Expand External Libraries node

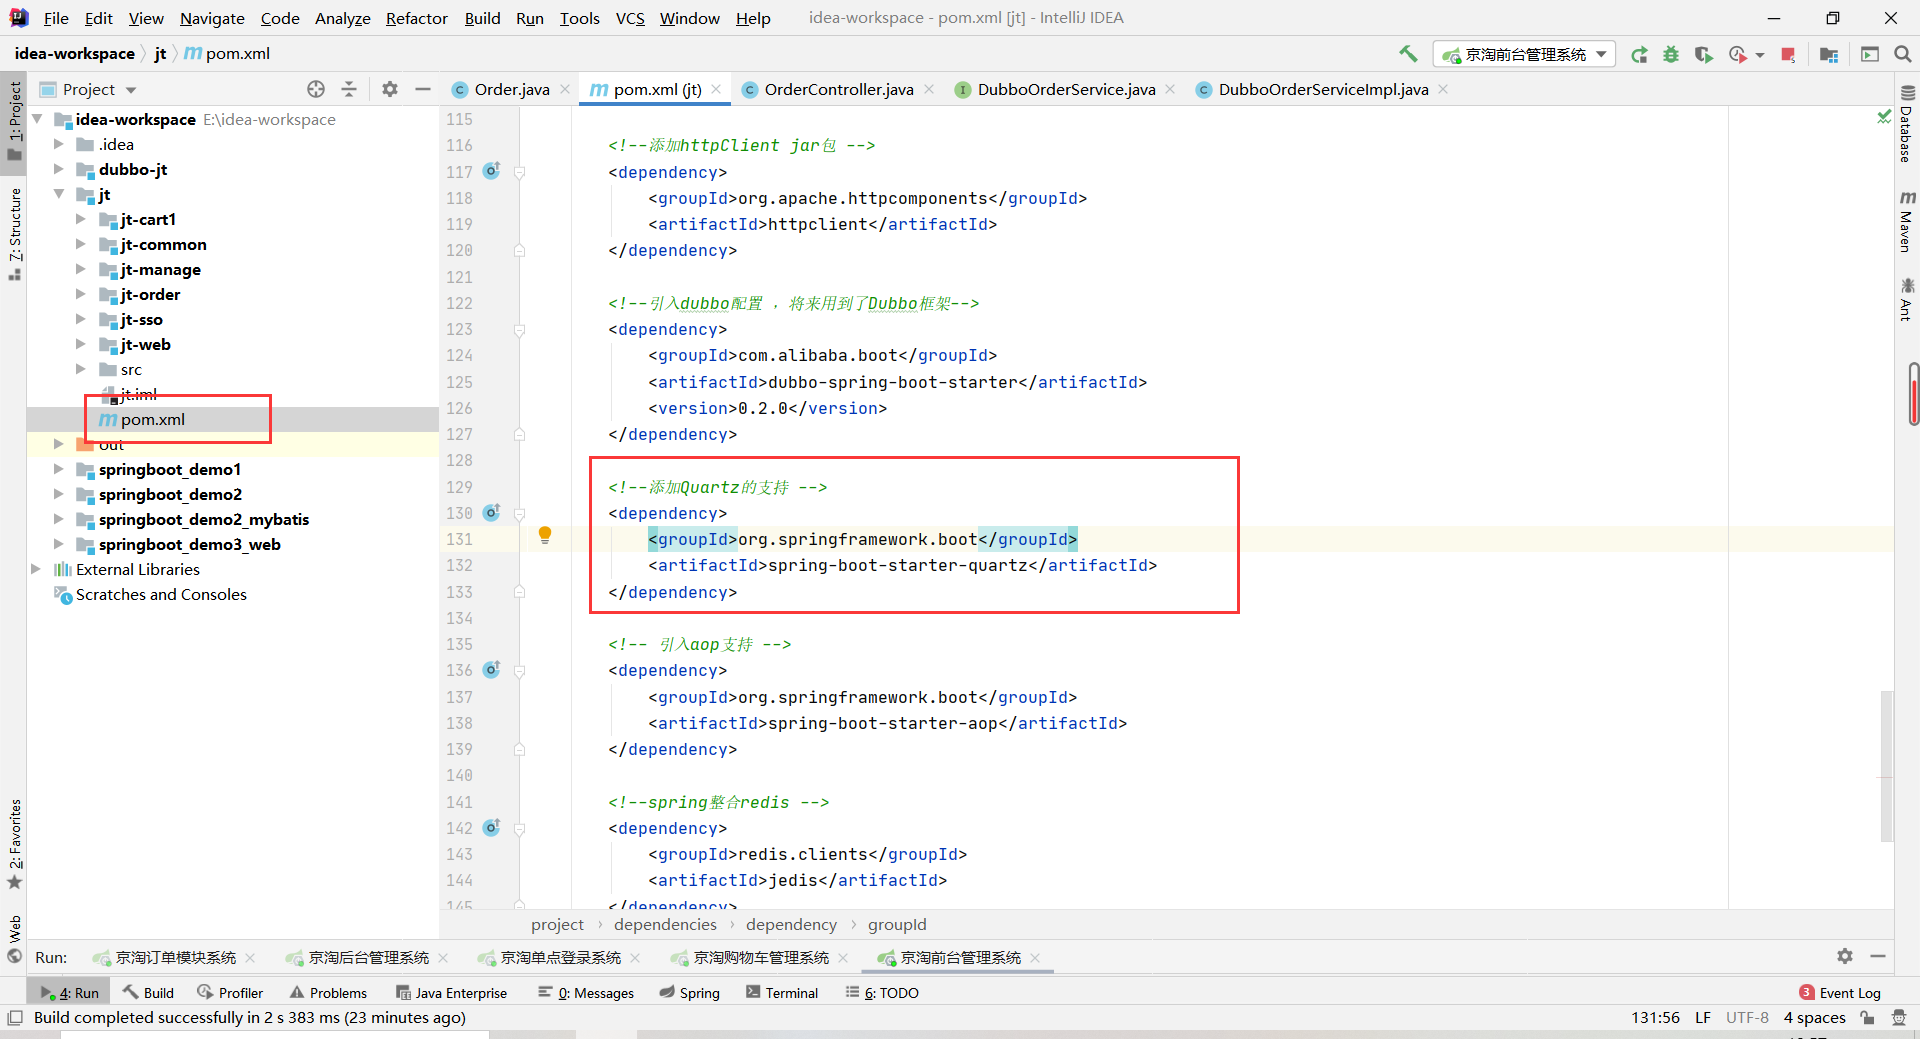[x=37, y=569]
